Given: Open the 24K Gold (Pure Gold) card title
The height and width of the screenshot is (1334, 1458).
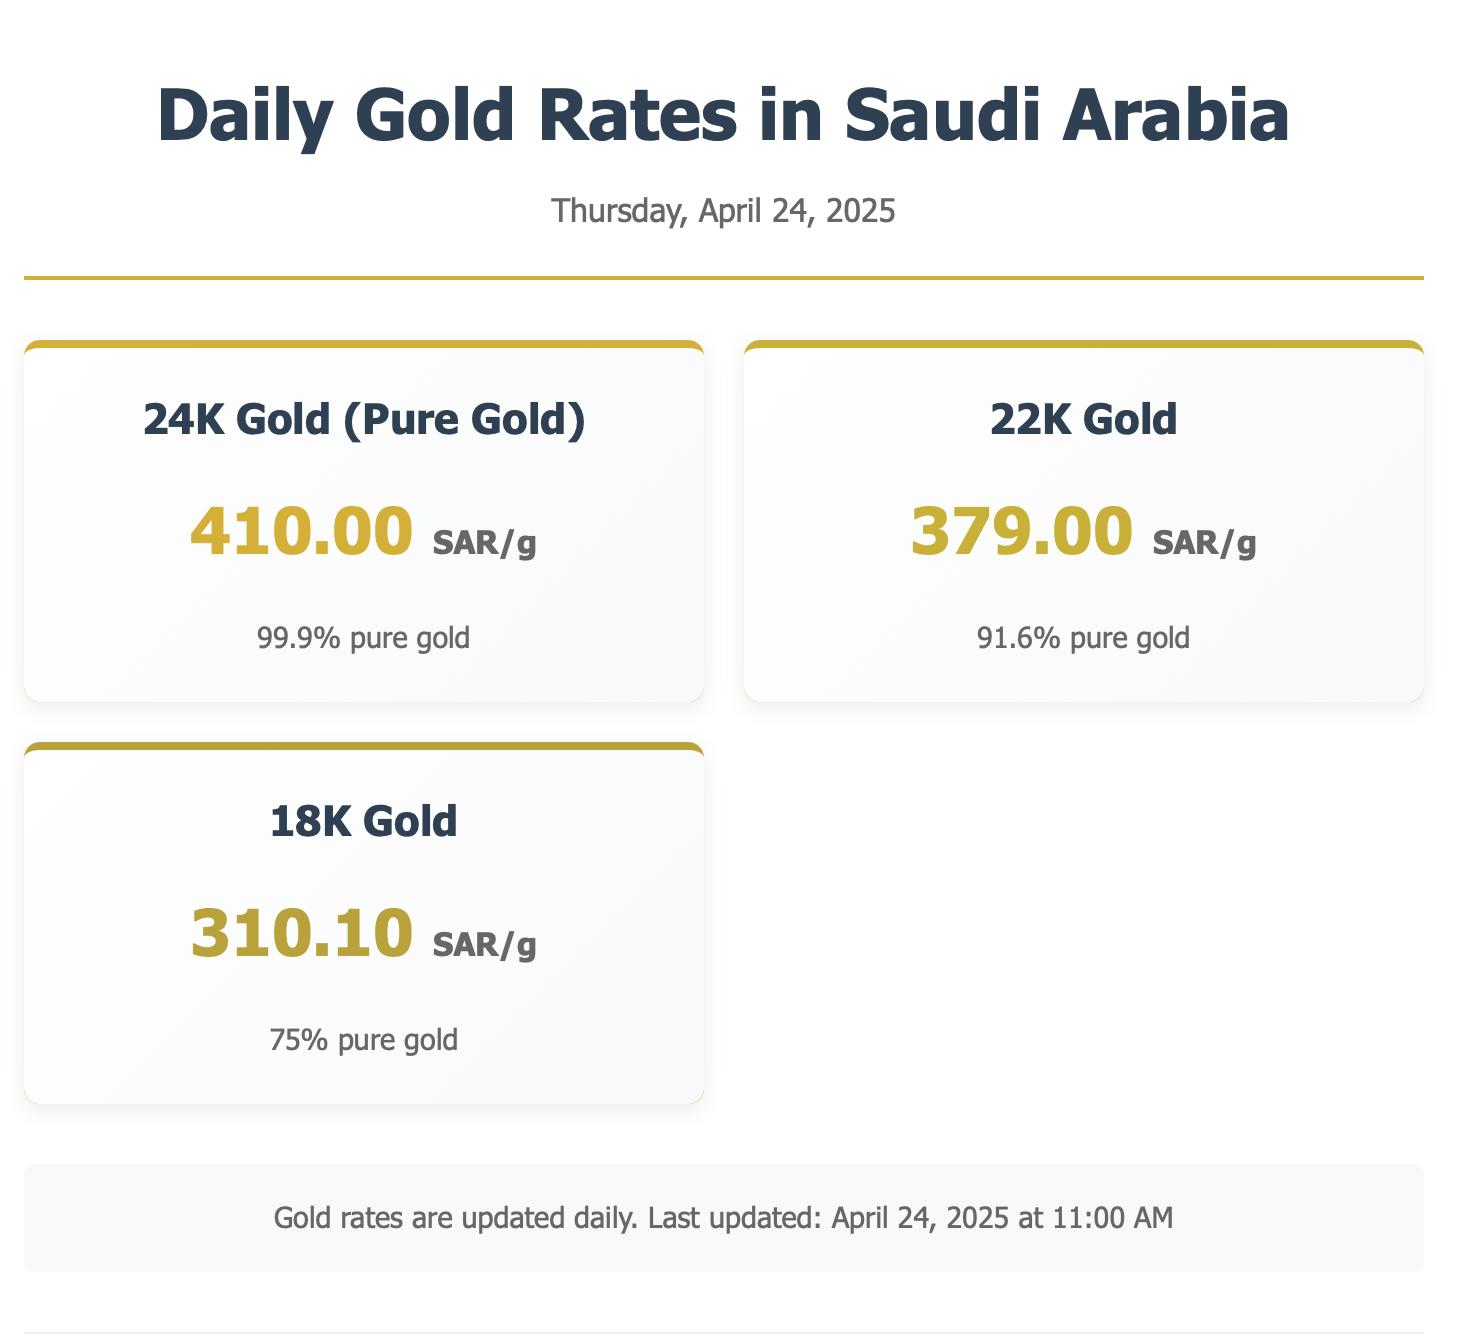Looking at the screenshot, I should coord(364,419).
